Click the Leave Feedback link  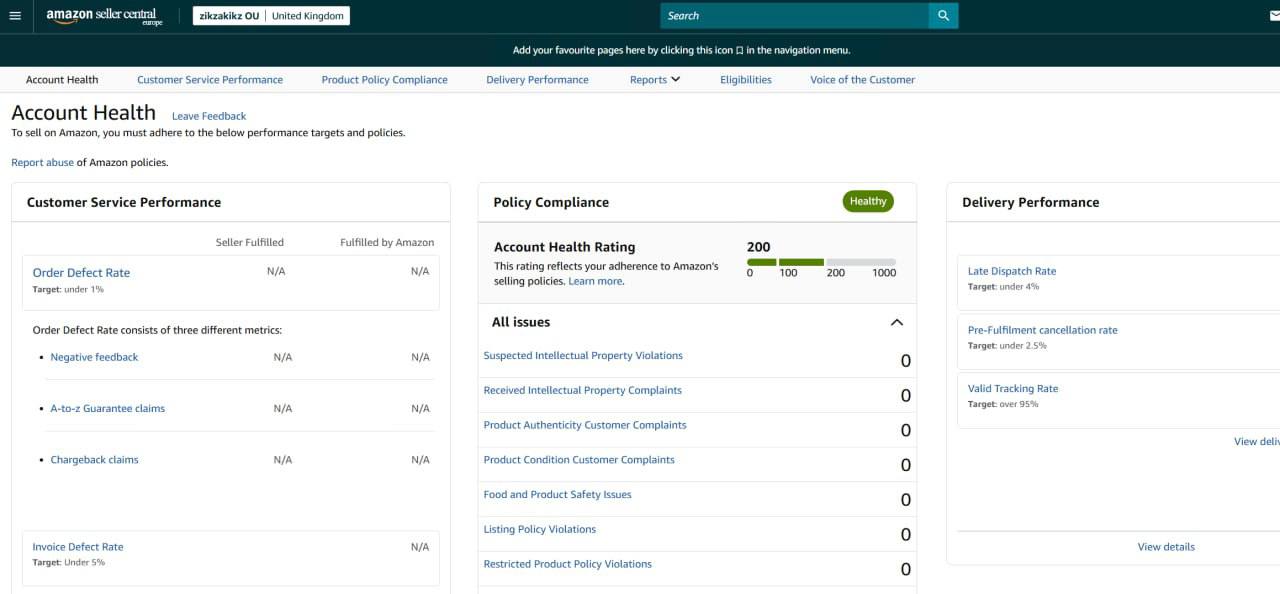[209, 116]
